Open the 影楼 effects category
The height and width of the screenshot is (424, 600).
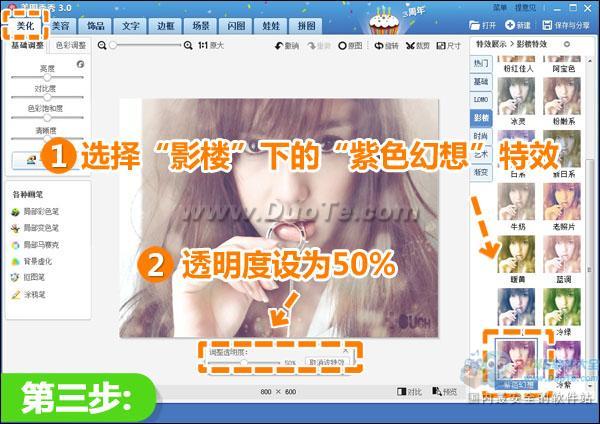coord(481,116)
